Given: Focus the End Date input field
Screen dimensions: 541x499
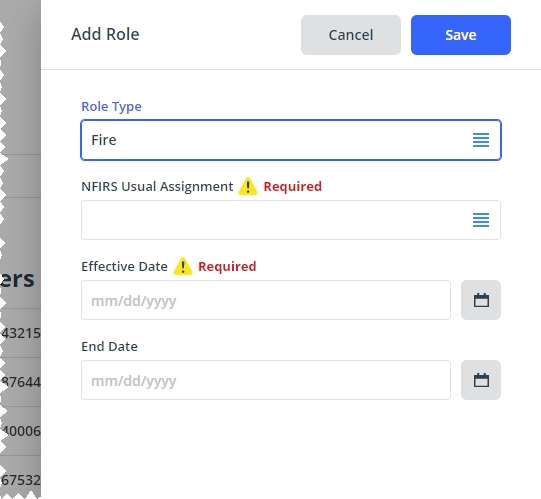Looking at the screenshot, I should 266,380.
